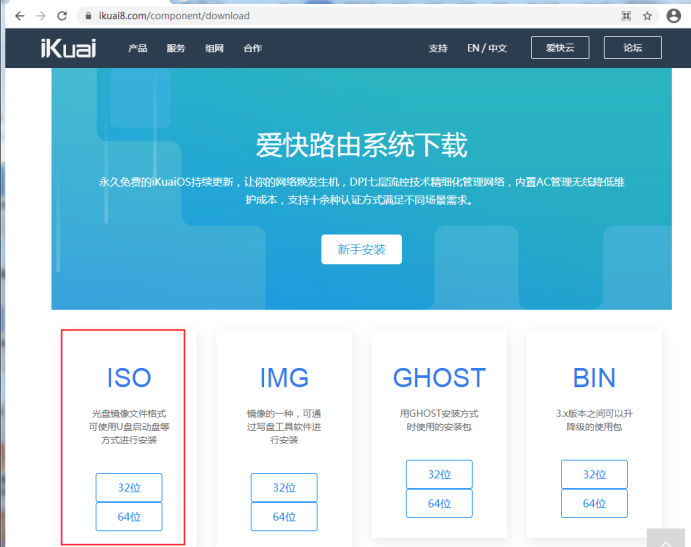Open the 服务 navigation menu

pos(176,48)
